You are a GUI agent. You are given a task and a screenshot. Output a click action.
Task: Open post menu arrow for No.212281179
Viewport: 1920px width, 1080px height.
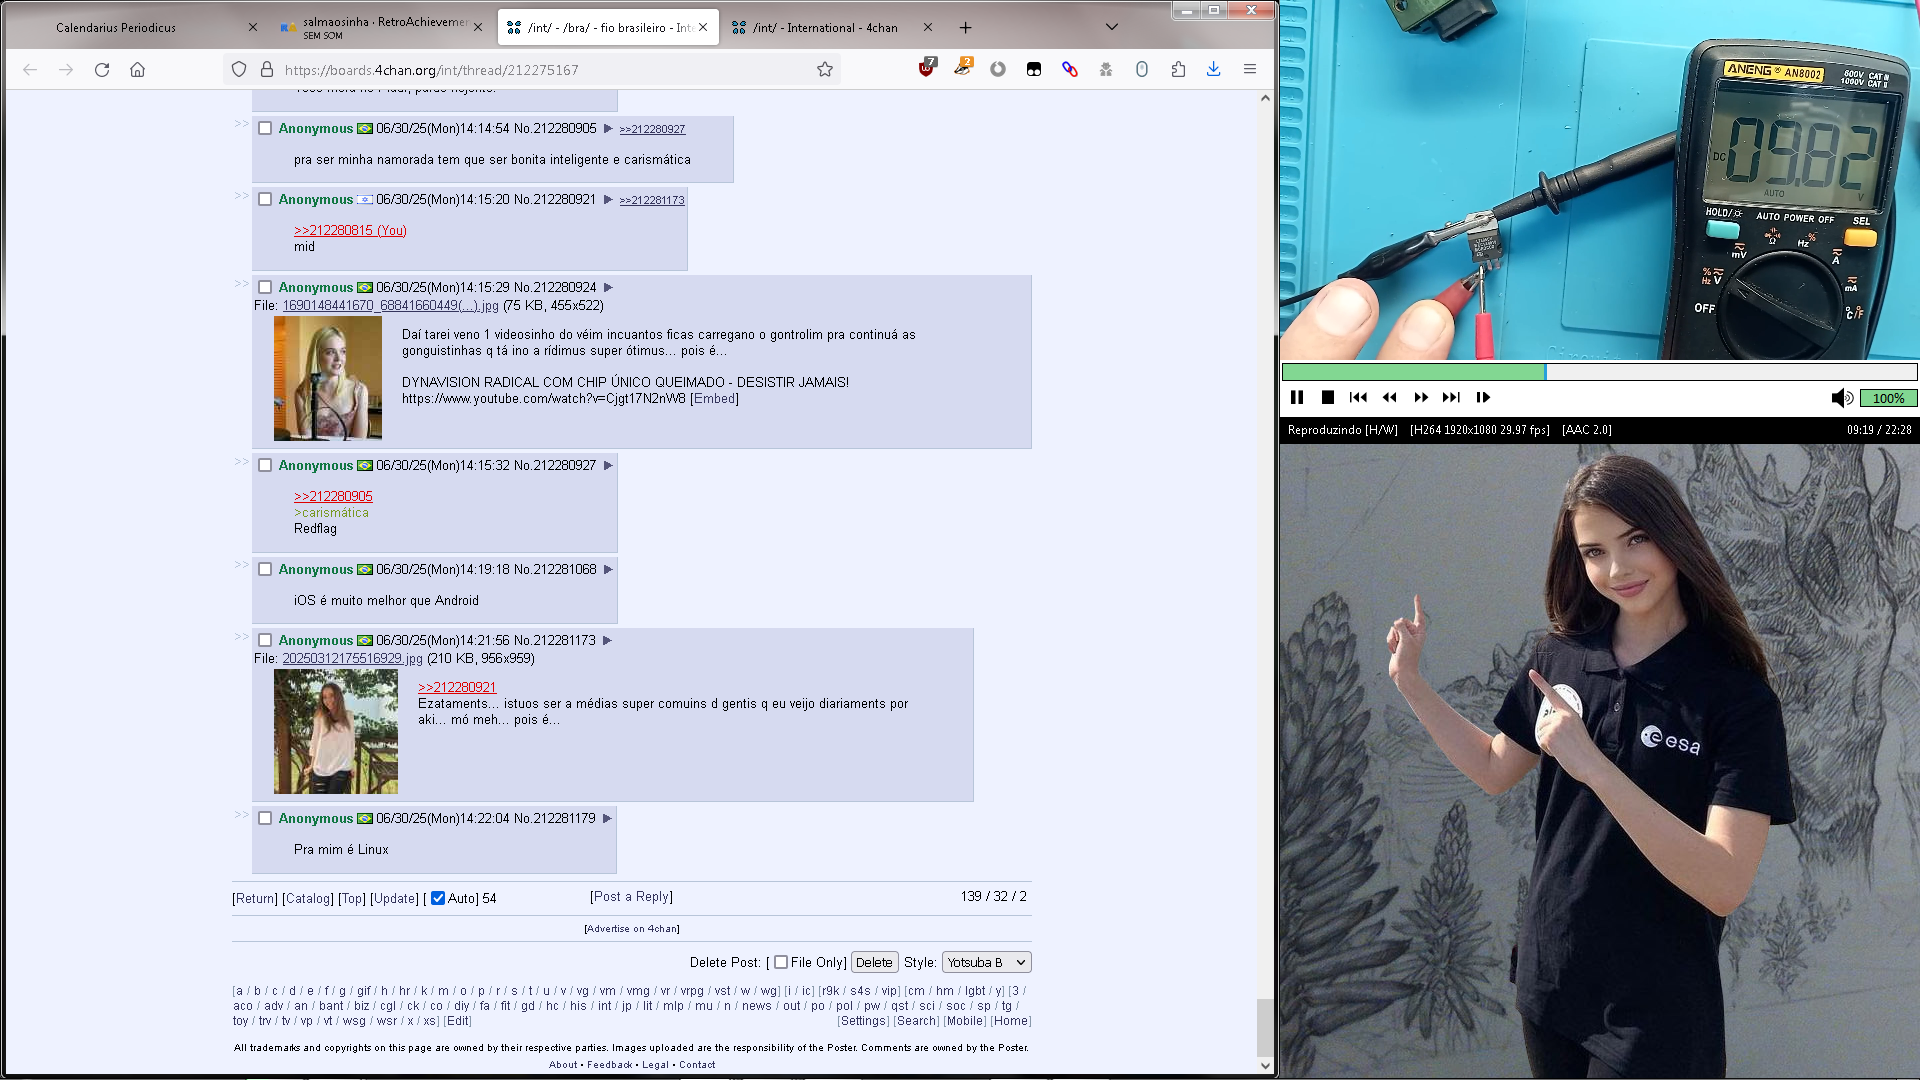607,818
